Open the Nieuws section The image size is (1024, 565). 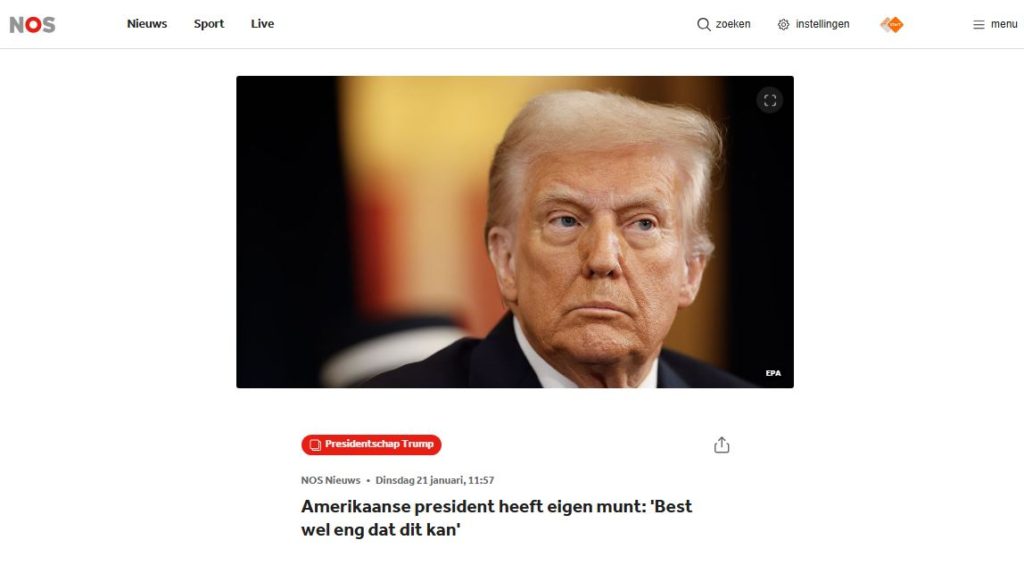(147, 24)
